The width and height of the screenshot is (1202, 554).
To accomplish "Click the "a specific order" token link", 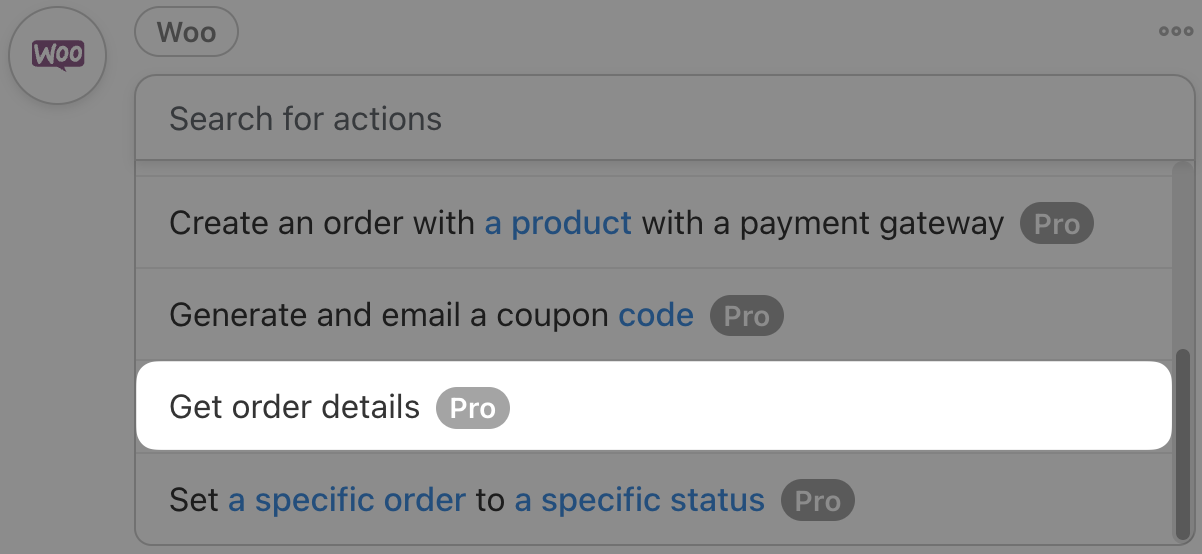I will pyautogui.click(x=347, y=500).
